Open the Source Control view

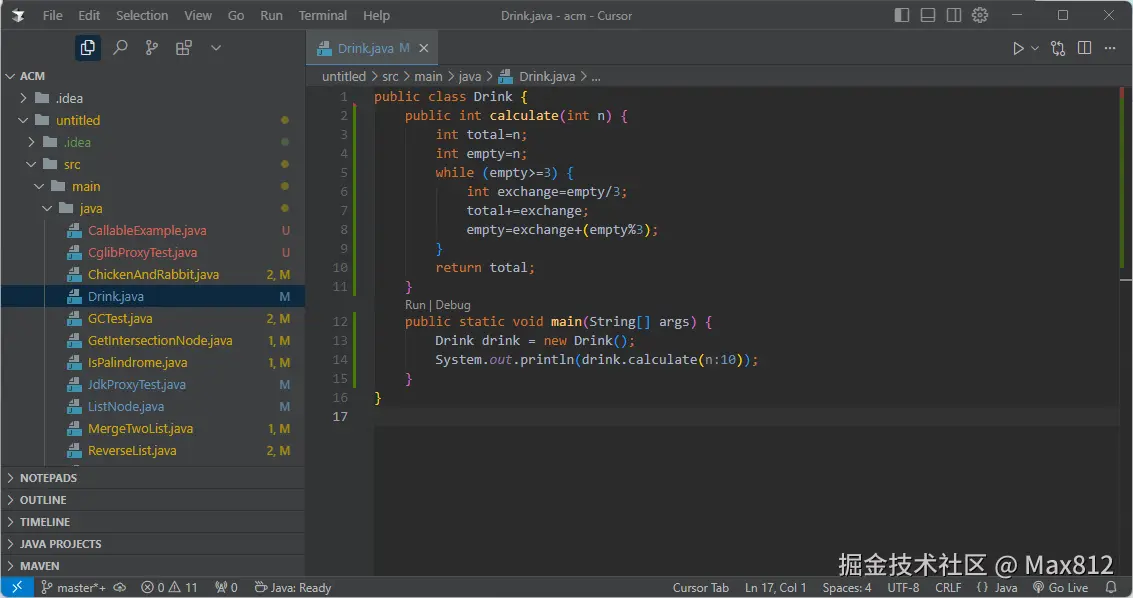pyautogui.click(x=152, y=47)
